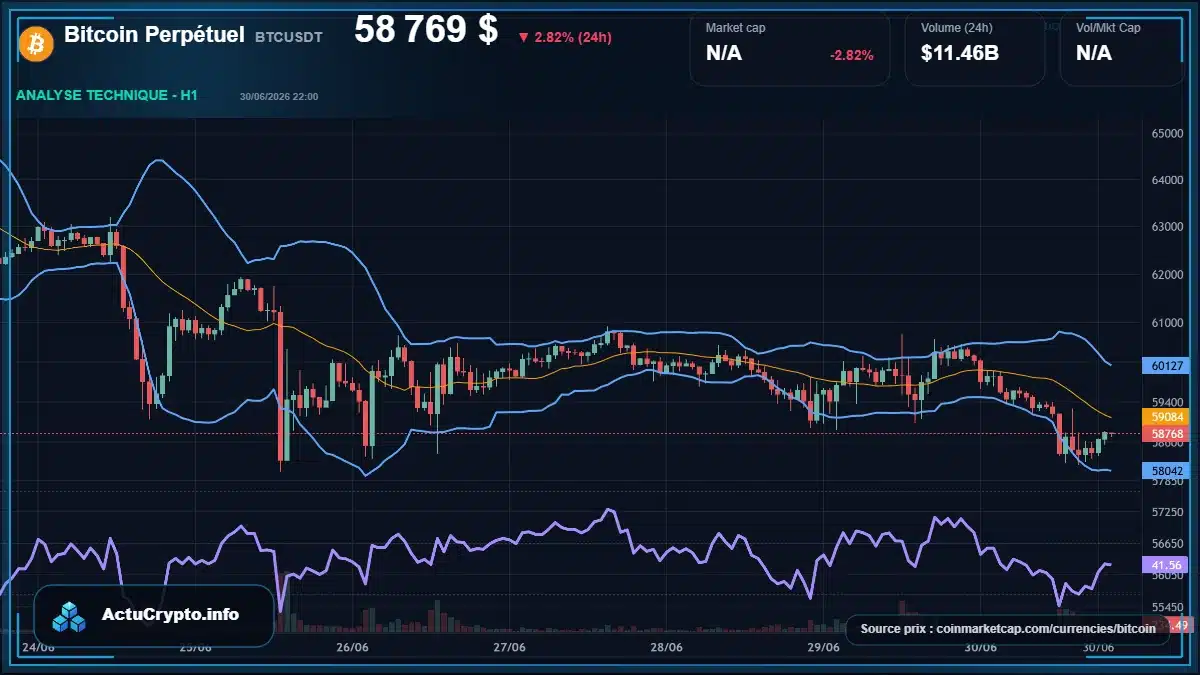Click the 29/06 date axis label

tap(823, 647)
